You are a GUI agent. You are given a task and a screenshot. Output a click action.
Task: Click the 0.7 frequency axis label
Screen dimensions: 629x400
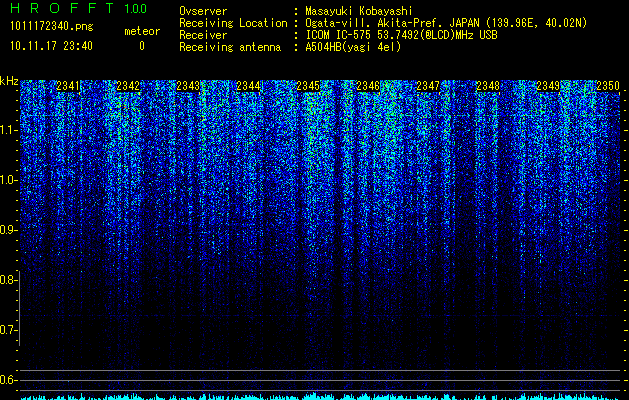pyautogui.click(x=8, y=330)
